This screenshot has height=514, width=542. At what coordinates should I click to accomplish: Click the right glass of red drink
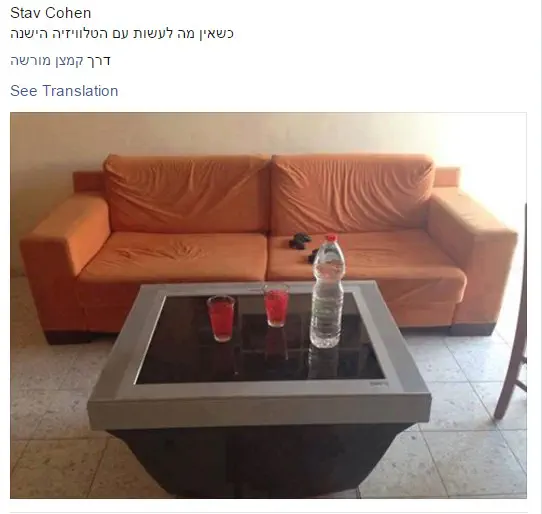coord(277,305)
